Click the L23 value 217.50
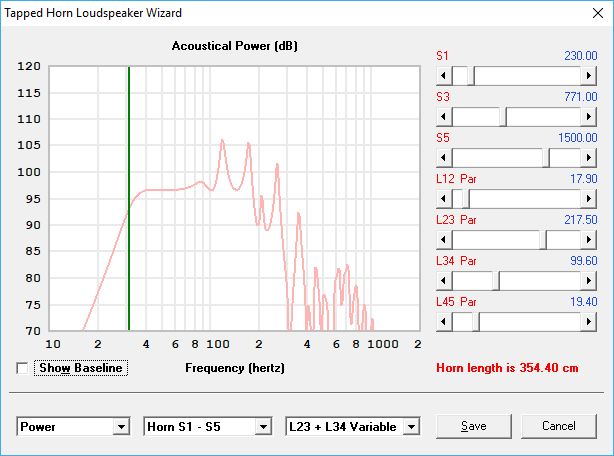The width and height of the screenshot is (614, 456). click(x=581, y=220)
